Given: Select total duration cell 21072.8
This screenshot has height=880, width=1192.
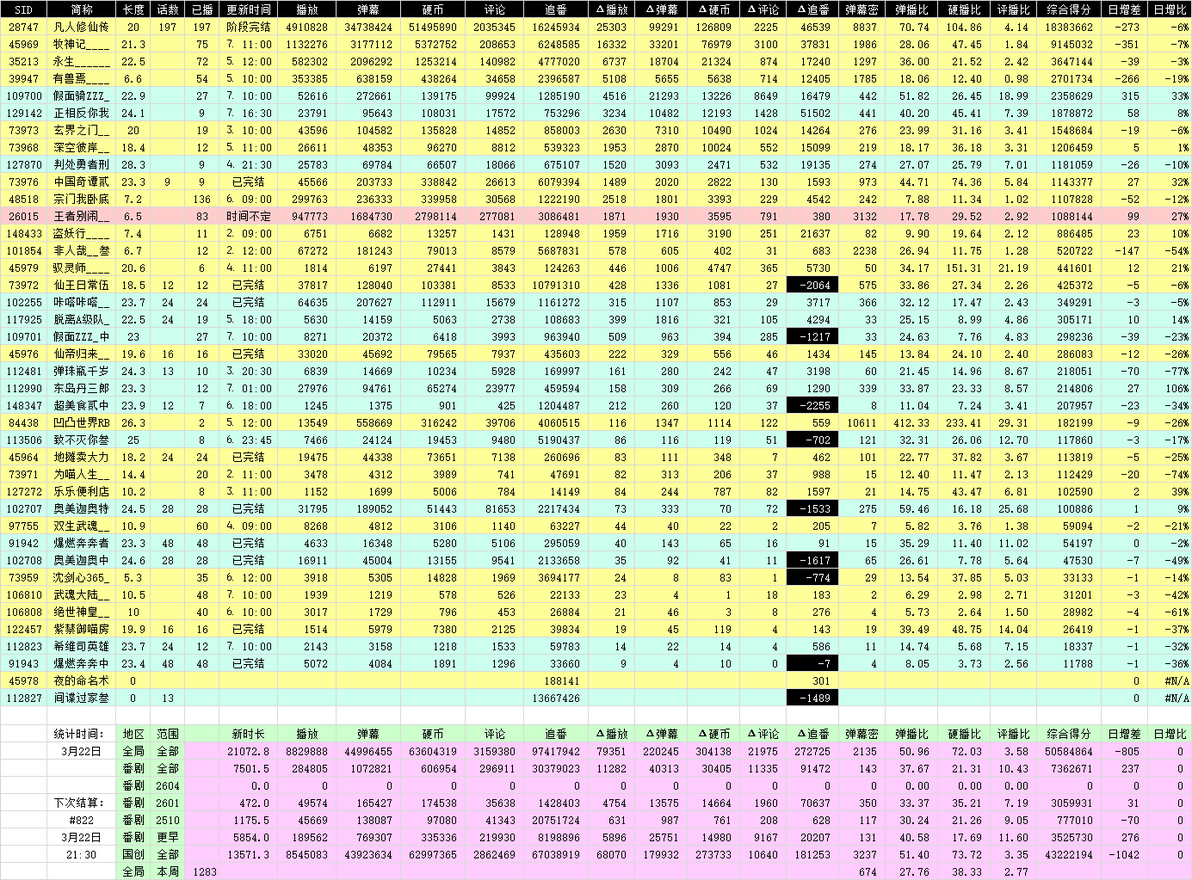Looking at the screenshot, I should [249, 752].
